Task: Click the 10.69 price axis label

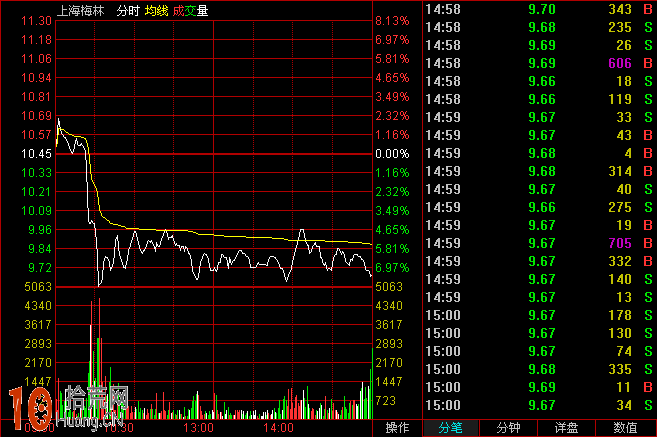Action: pyautogui.click(x=36, y=116)
